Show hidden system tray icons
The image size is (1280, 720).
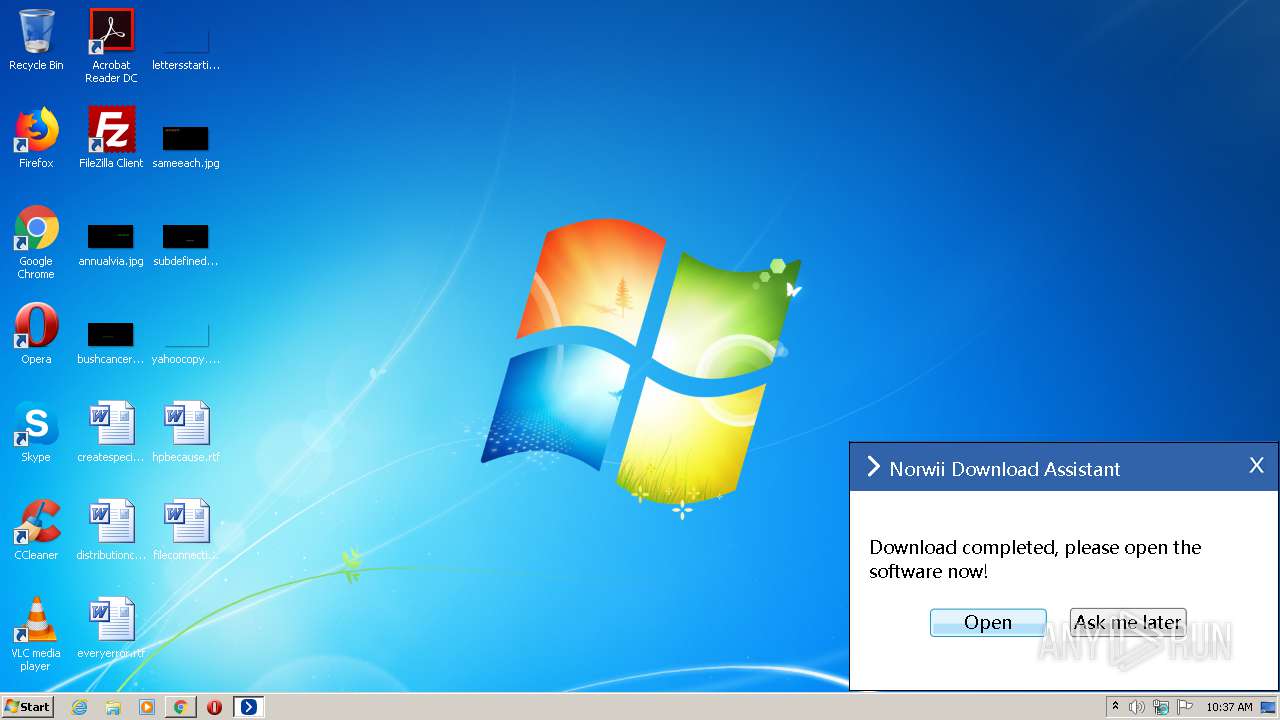1115,707
